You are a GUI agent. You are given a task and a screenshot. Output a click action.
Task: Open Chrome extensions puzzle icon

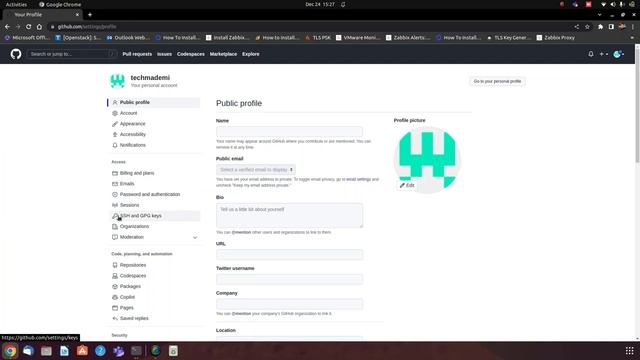point(600,27)
